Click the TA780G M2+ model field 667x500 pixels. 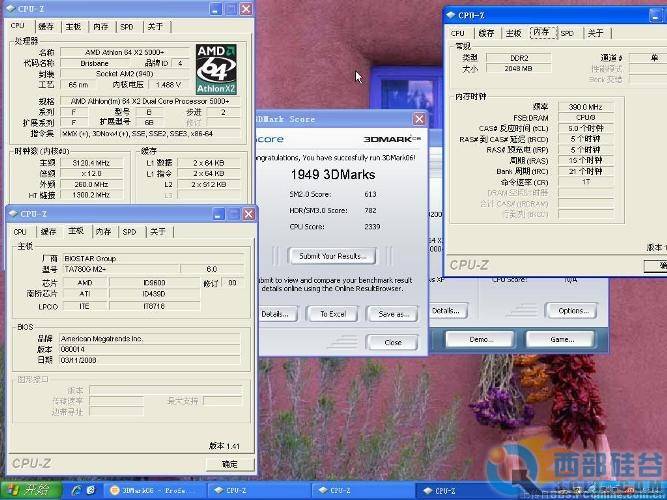[x=121, y=269]
